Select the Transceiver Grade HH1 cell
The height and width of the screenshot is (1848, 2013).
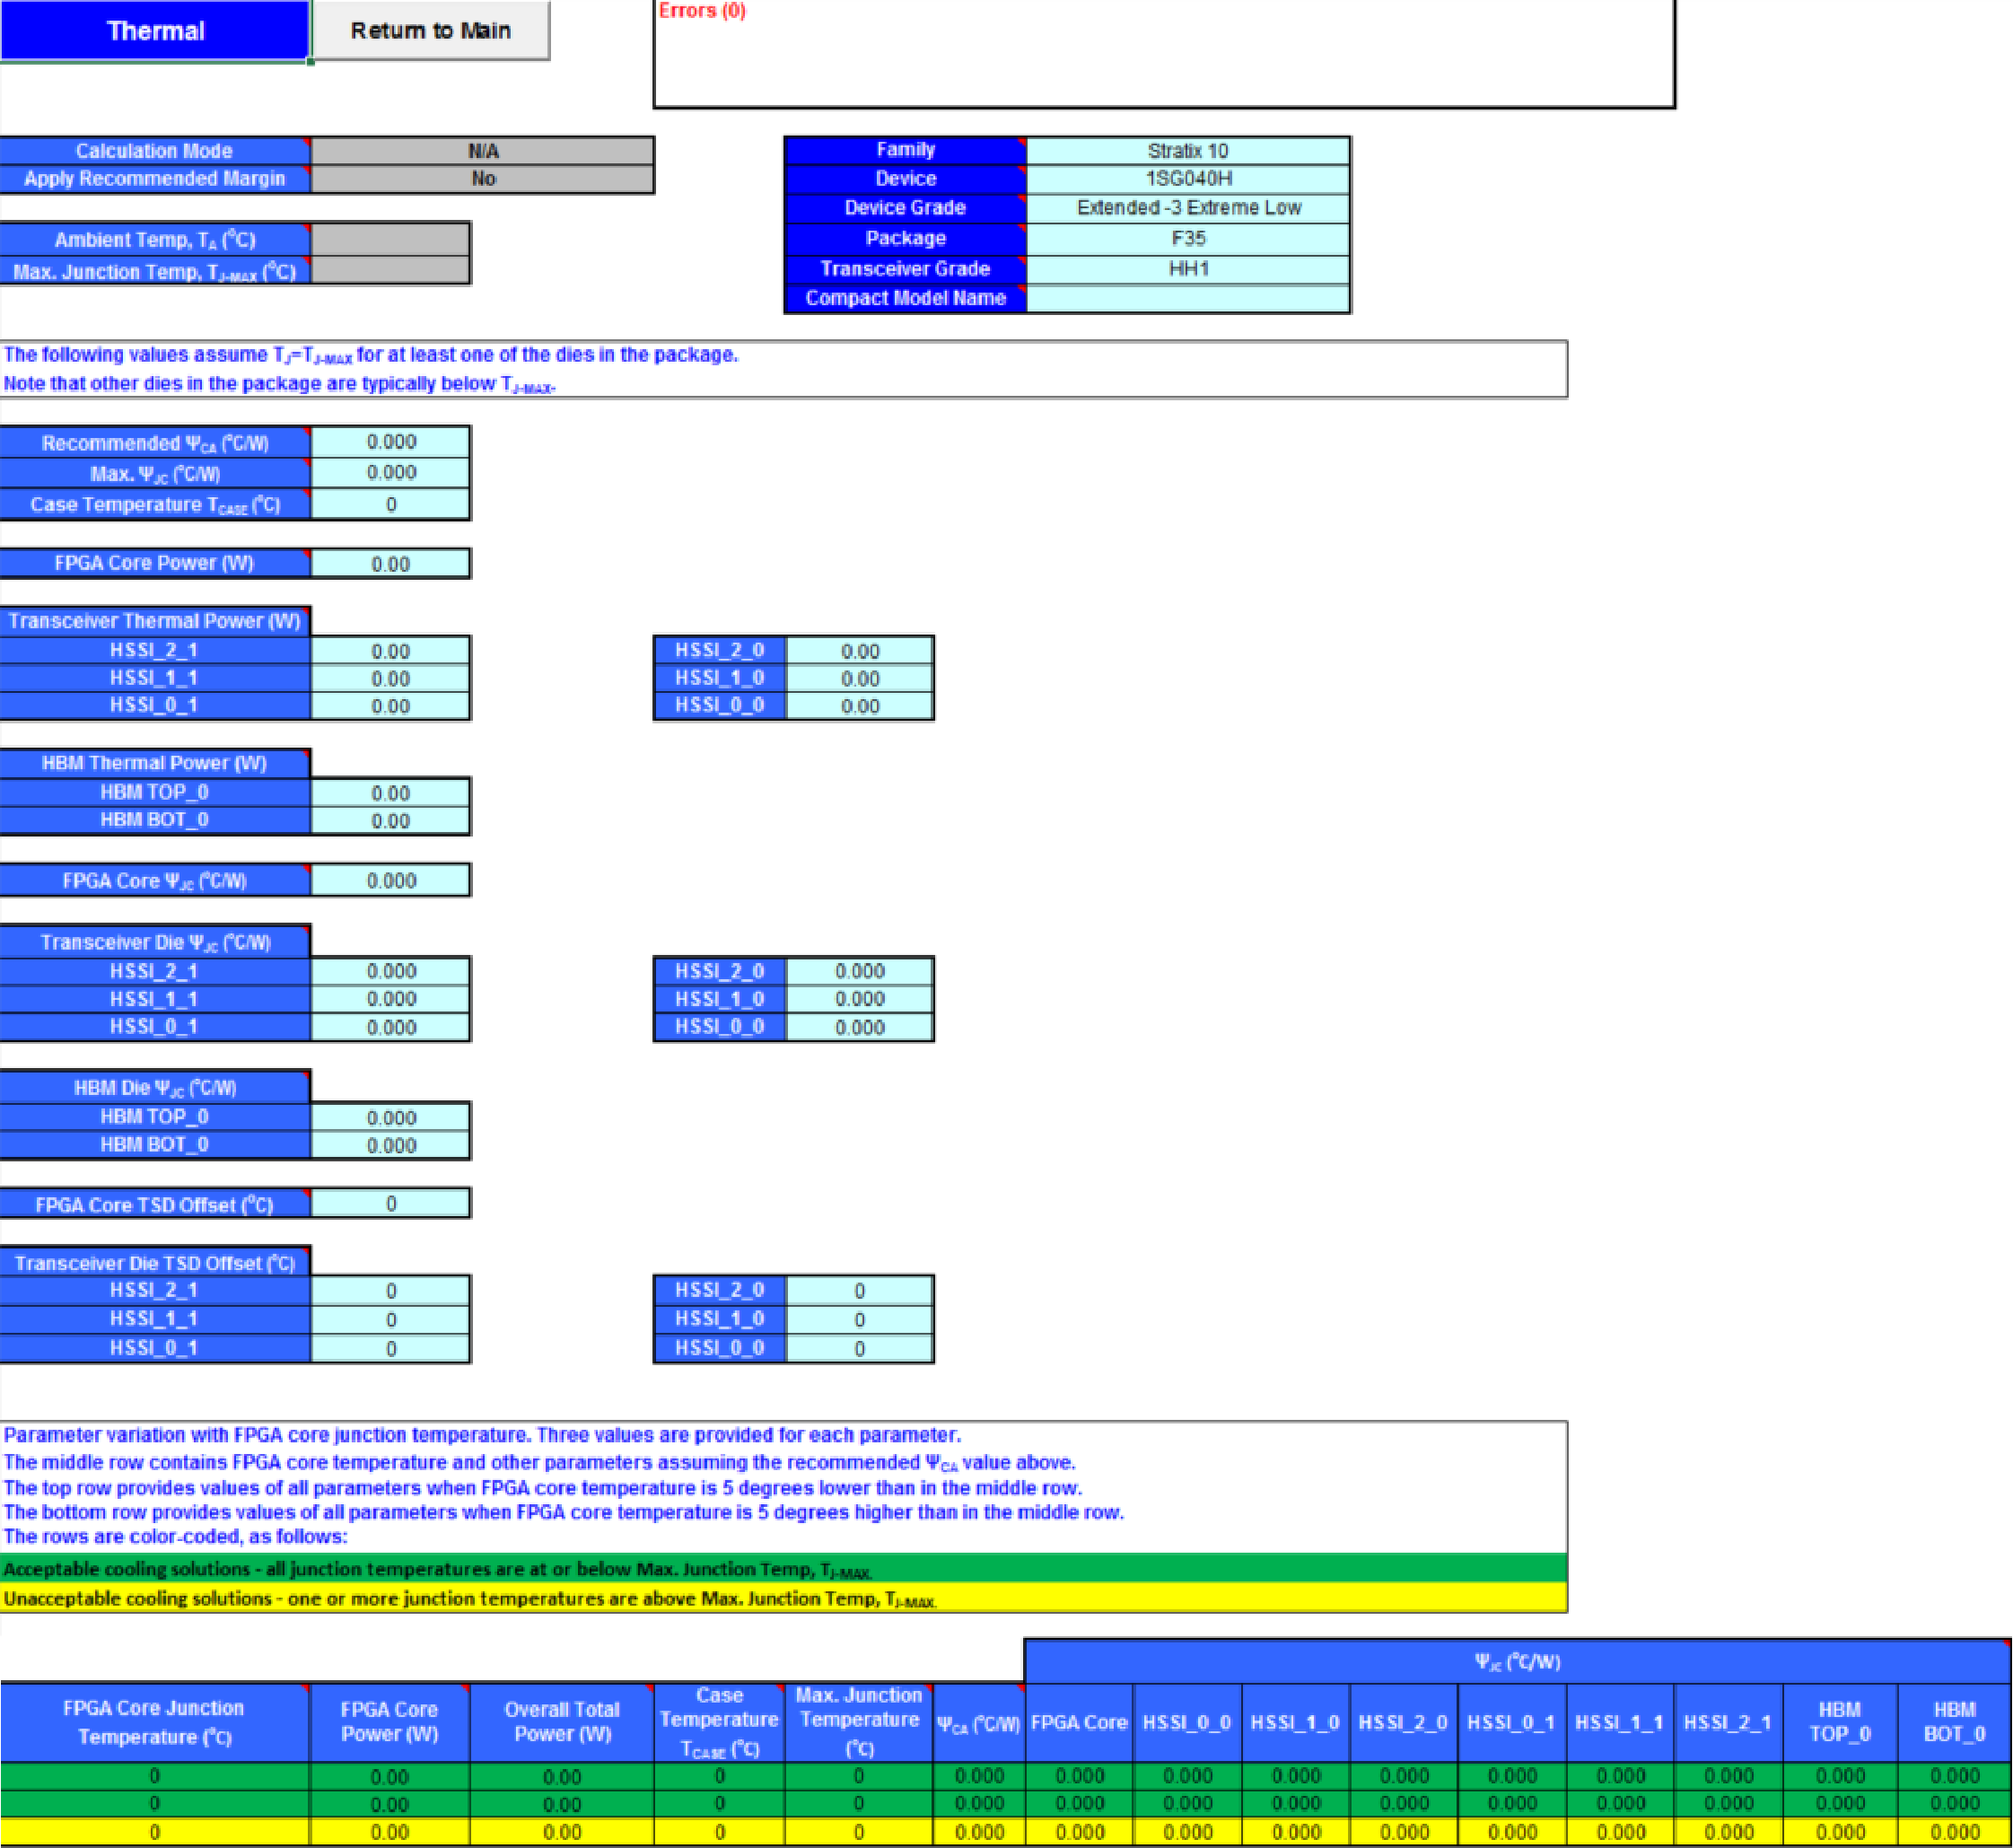point(1187,268)
